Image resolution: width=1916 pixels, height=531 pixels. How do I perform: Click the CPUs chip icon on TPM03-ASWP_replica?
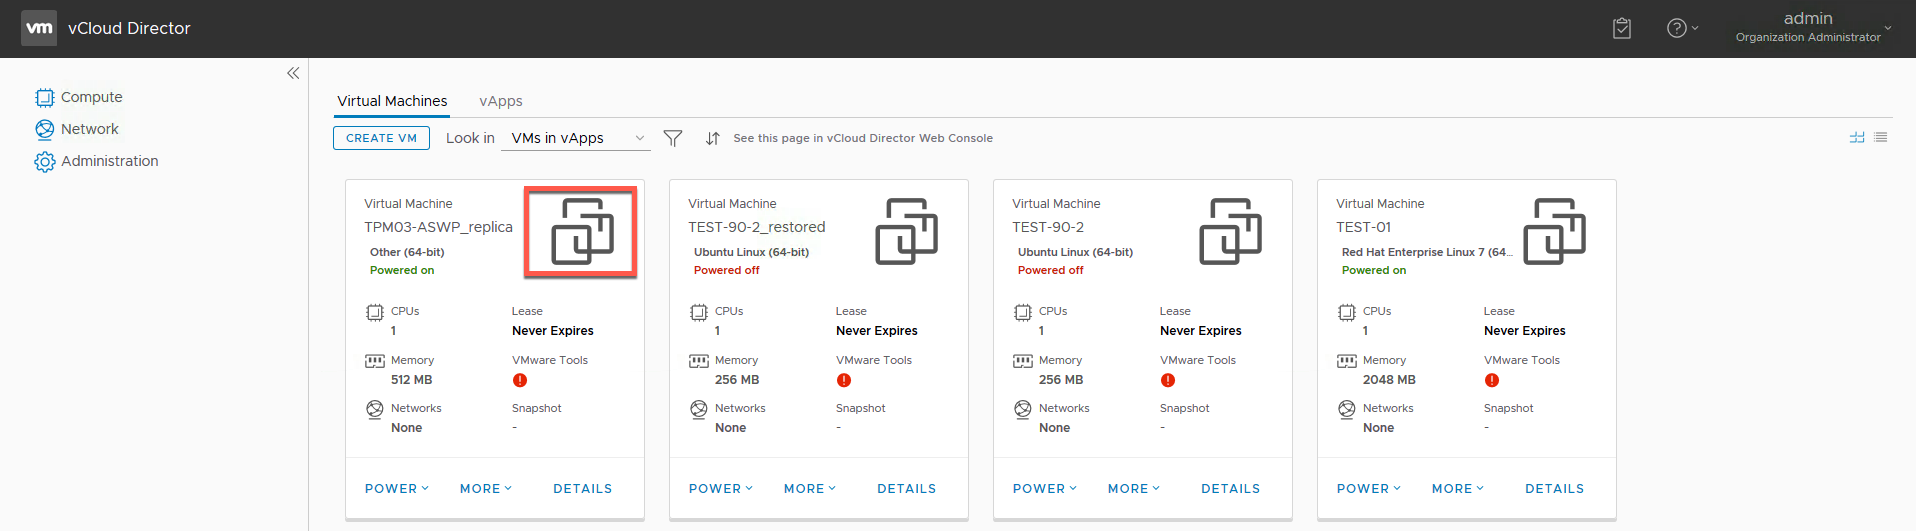tap(375, 312)
